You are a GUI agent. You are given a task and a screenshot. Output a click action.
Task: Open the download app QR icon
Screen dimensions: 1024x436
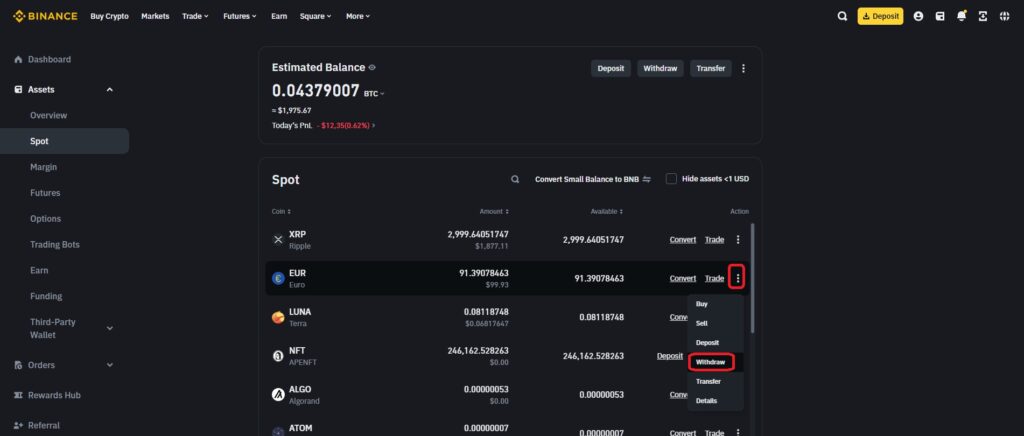point(983,16)
